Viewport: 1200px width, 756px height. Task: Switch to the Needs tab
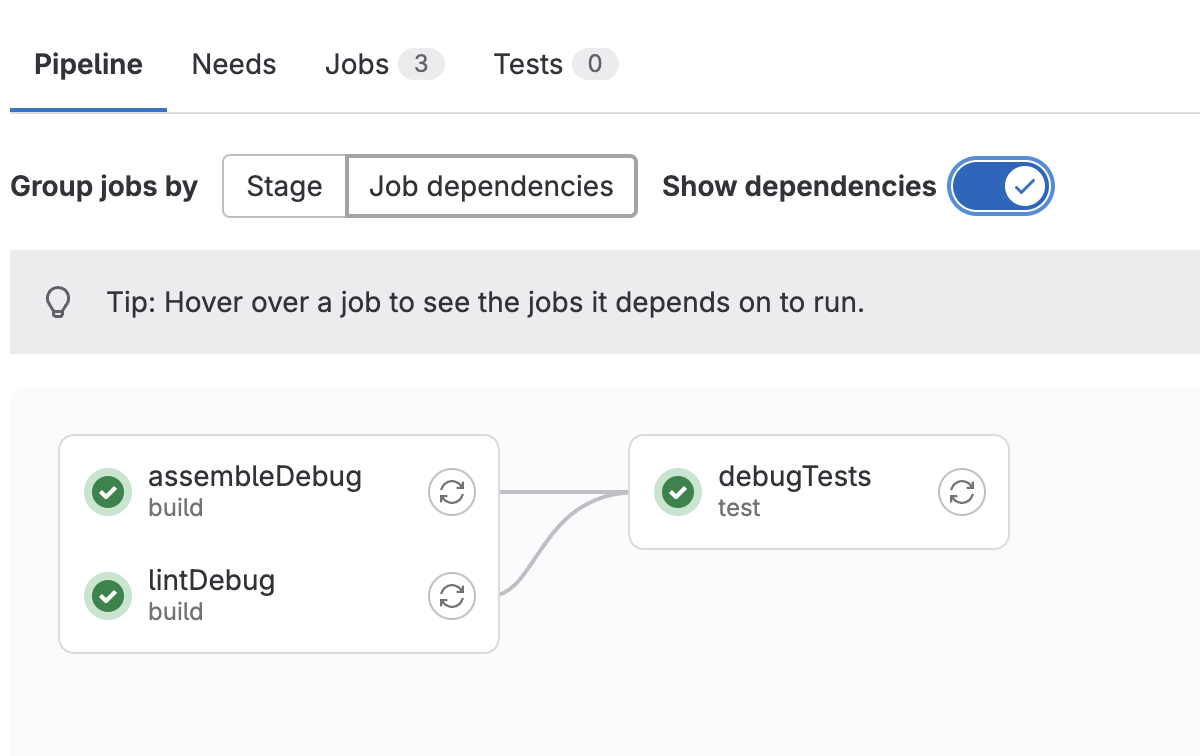coord(234,65)
